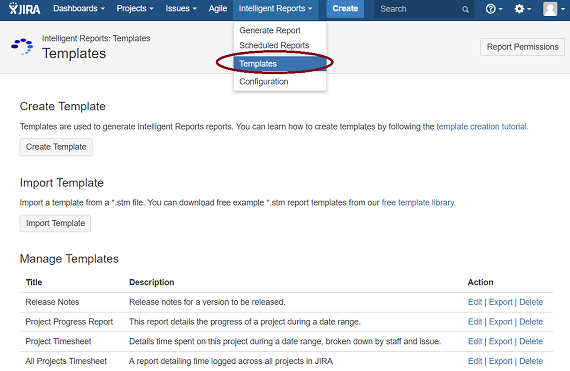Delete the Project Progress Report template
This screenshot has height=371, width=570.
point(531,322)
